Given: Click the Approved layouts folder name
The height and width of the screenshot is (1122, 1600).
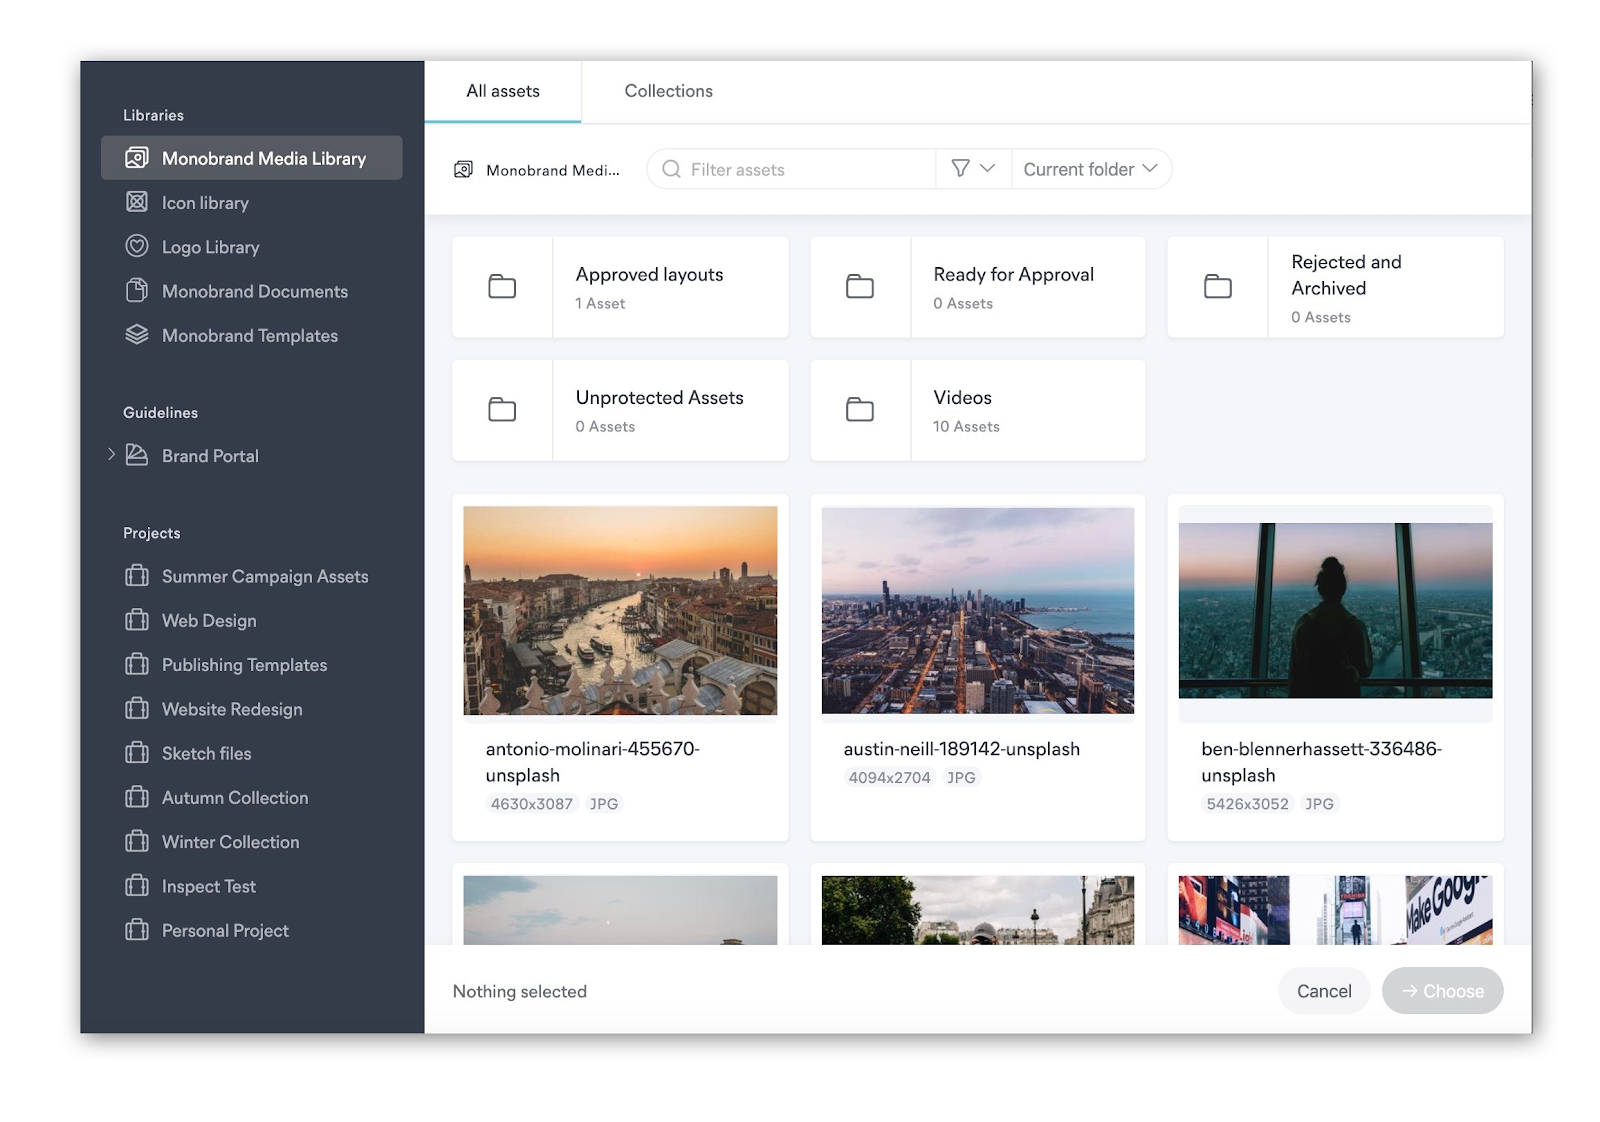Looking at the screenshot, I should pyautogui.click(x=649, y=274).
